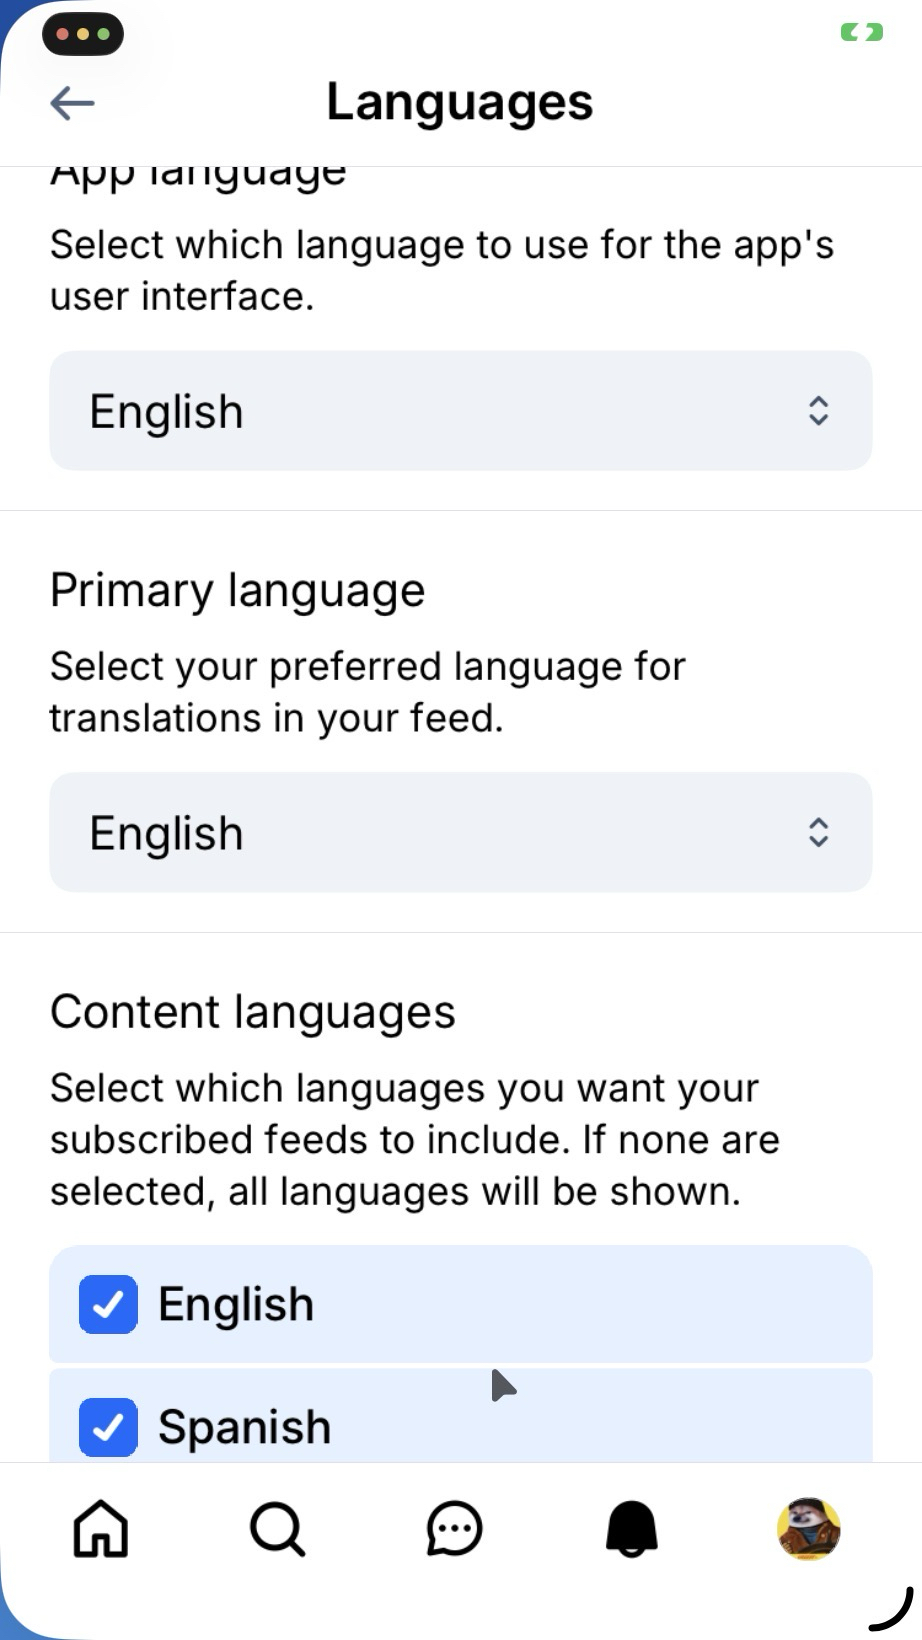Click the English label in Content languages
Image resolution: width=922 pixels, height=1640 pixels.
pyautogui.click(x=236, y=1304)
